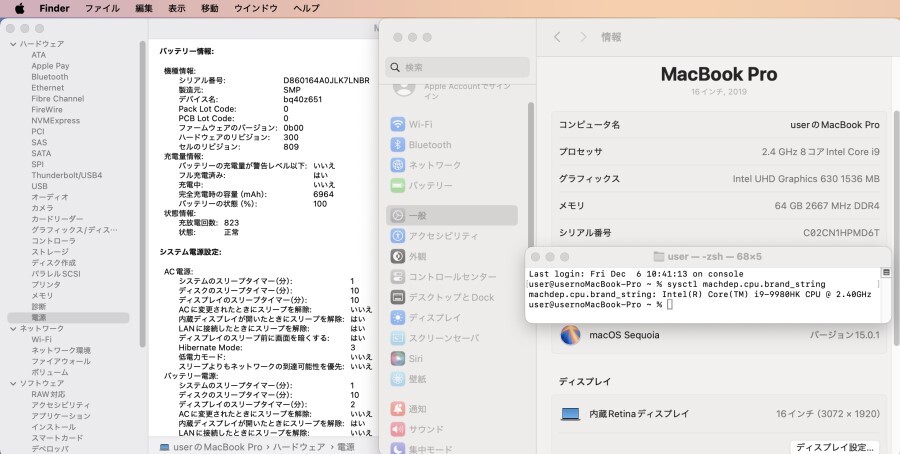Select Ethernet in hardware list
Viewport: 900px width, 454px height.
[48, 88]
